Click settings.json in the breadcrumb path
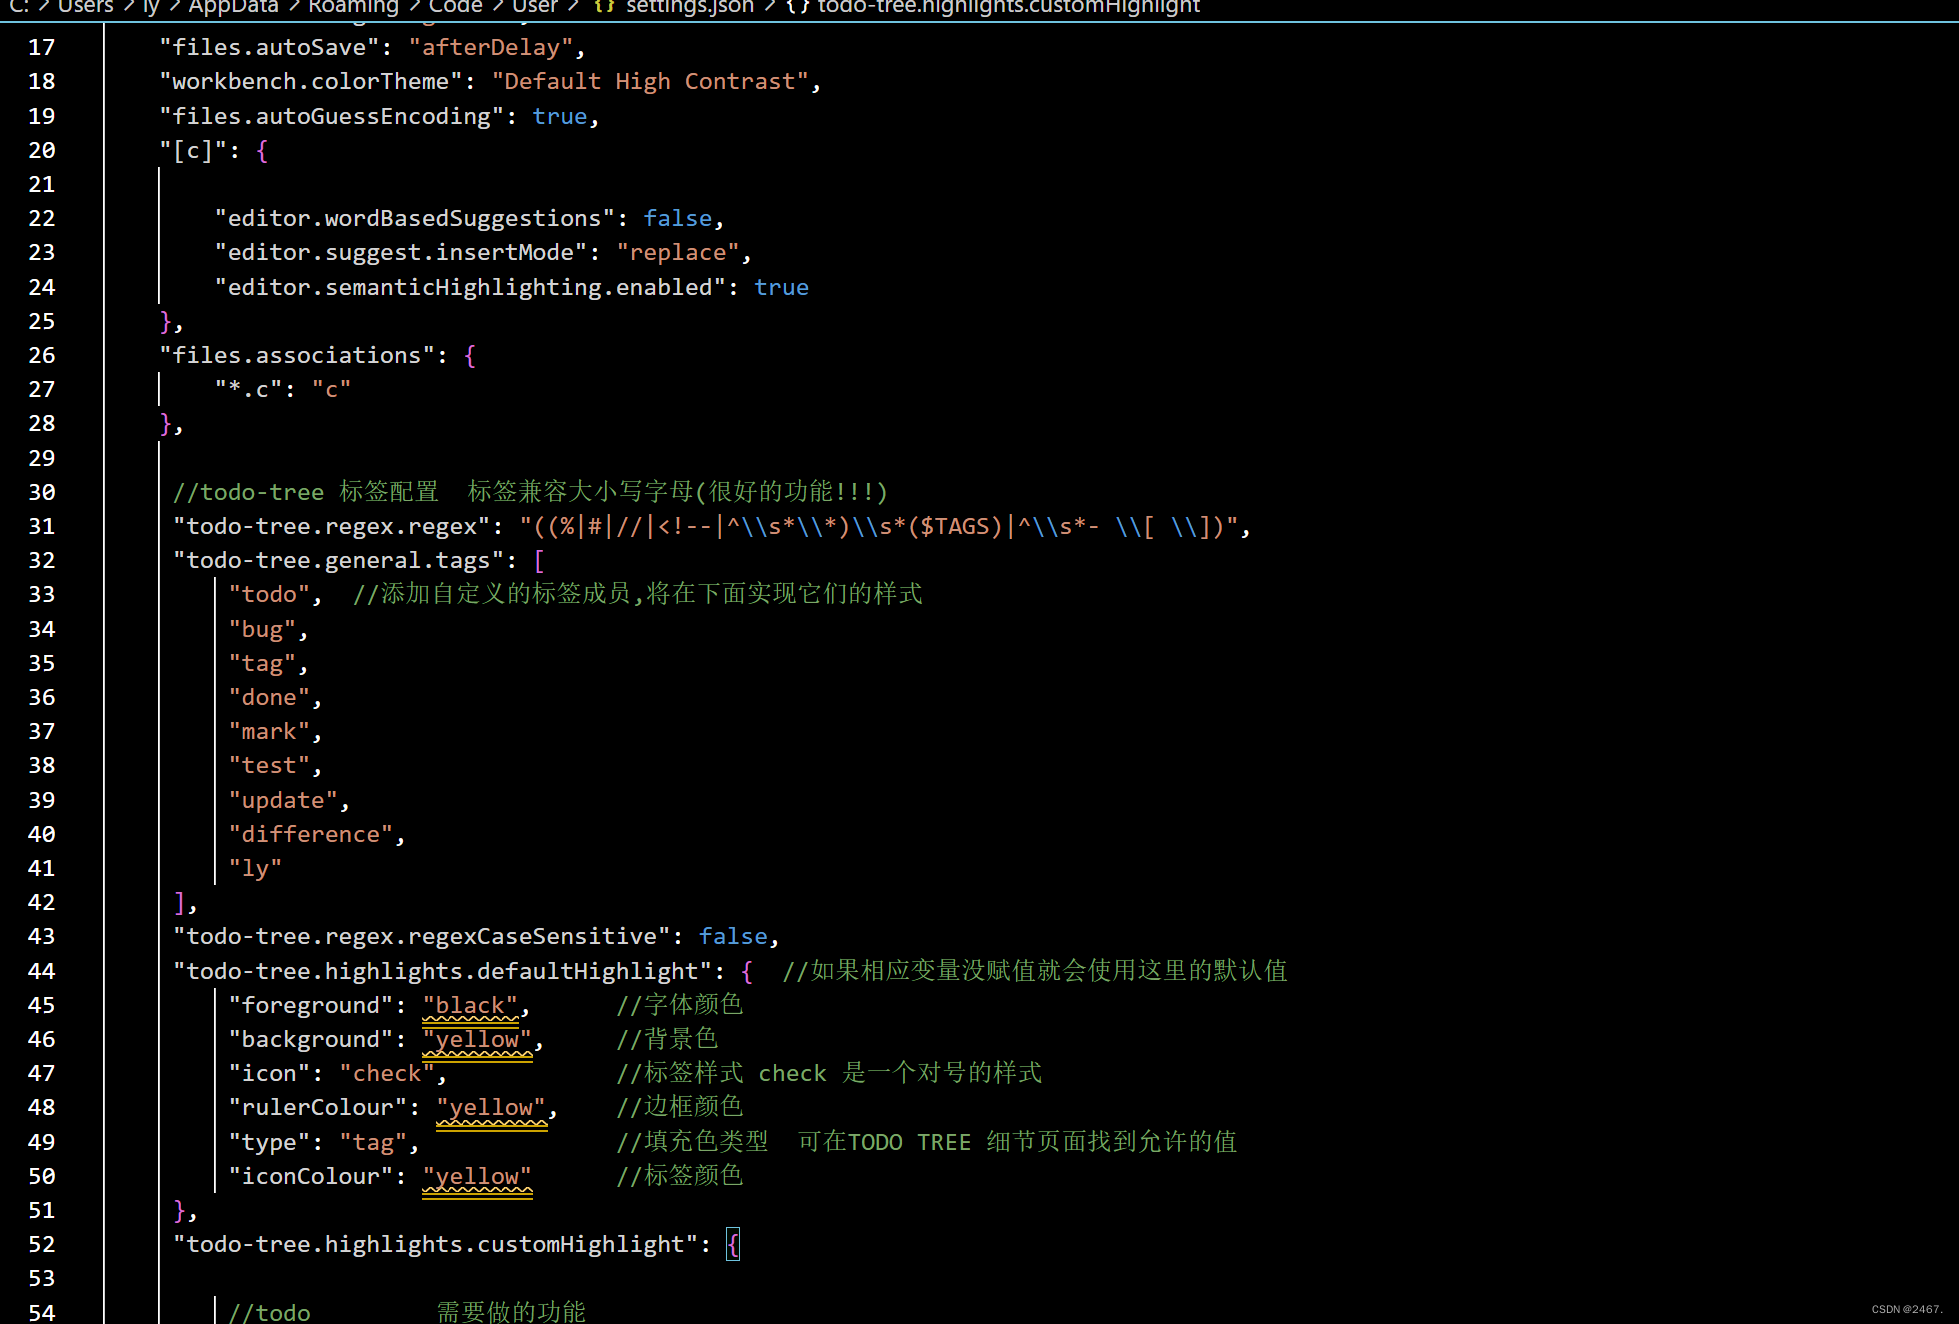The height and width of the screenshot is (1324, 1959). (690, 8)
